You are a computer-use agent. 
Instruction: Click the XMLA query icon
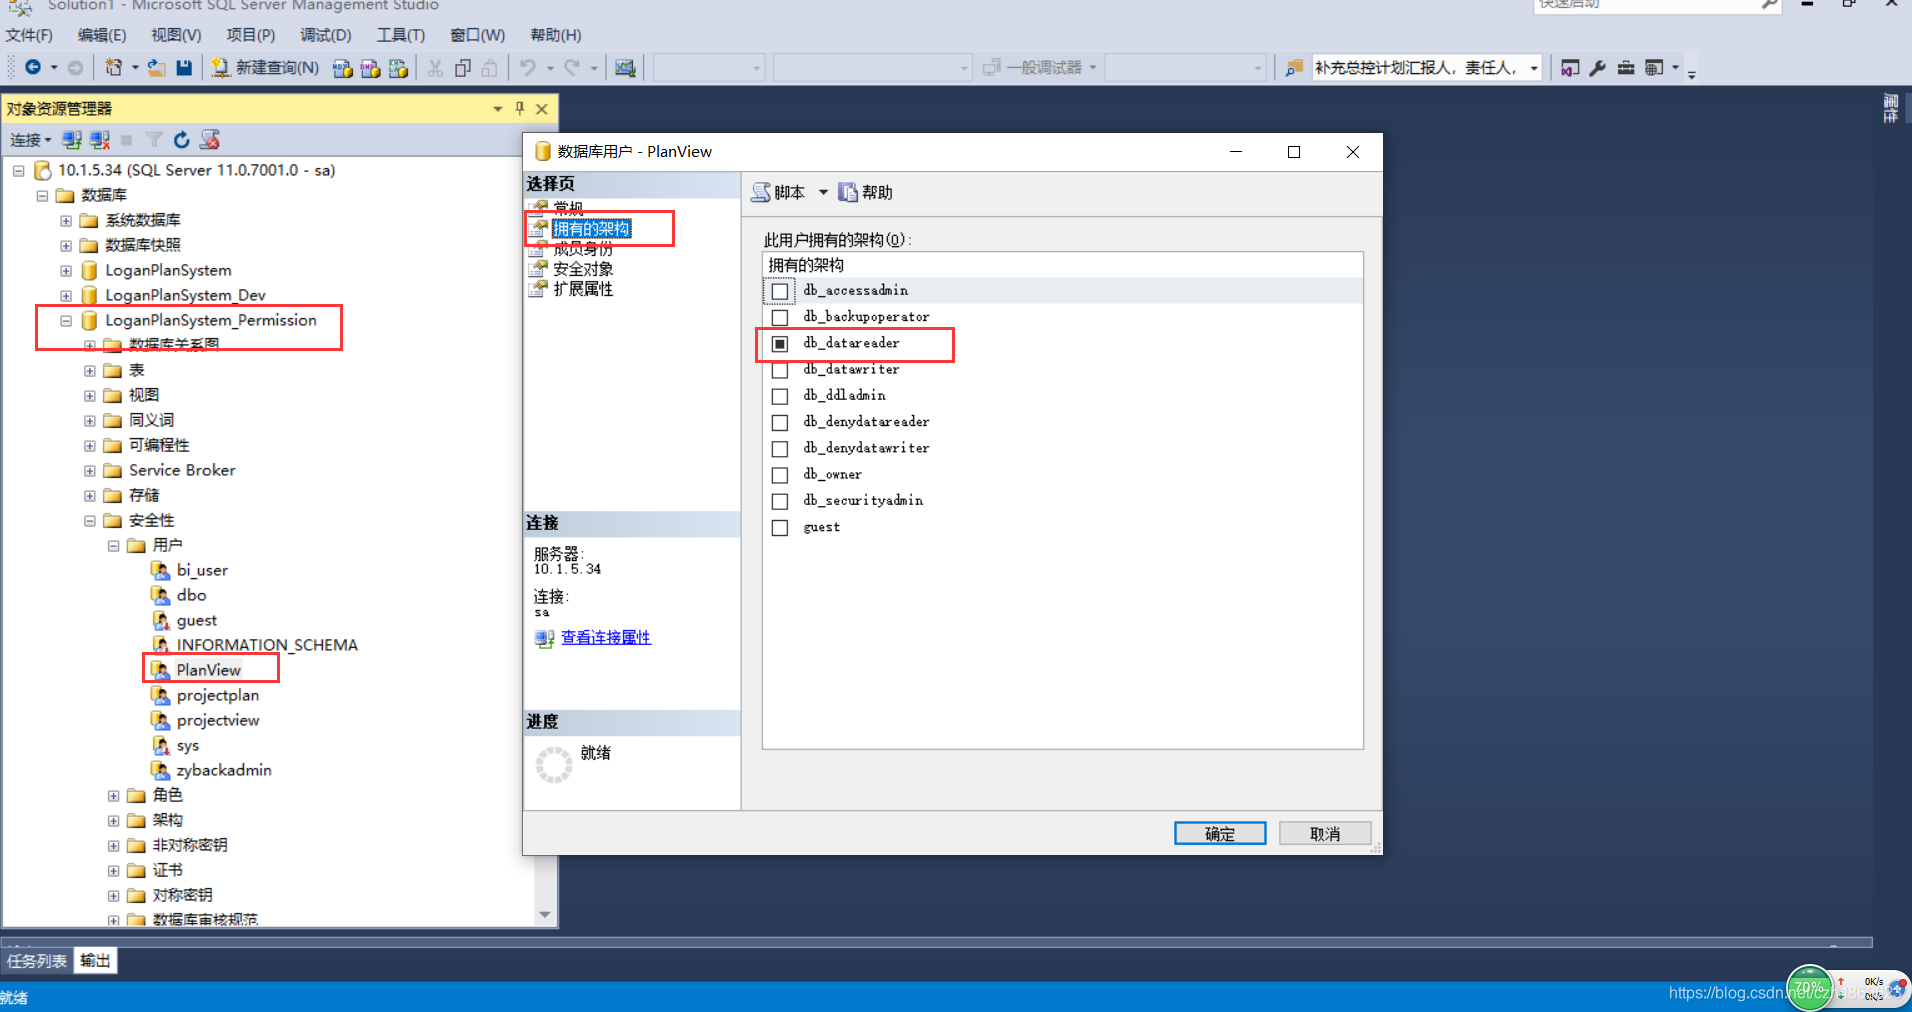pos(398,67)
